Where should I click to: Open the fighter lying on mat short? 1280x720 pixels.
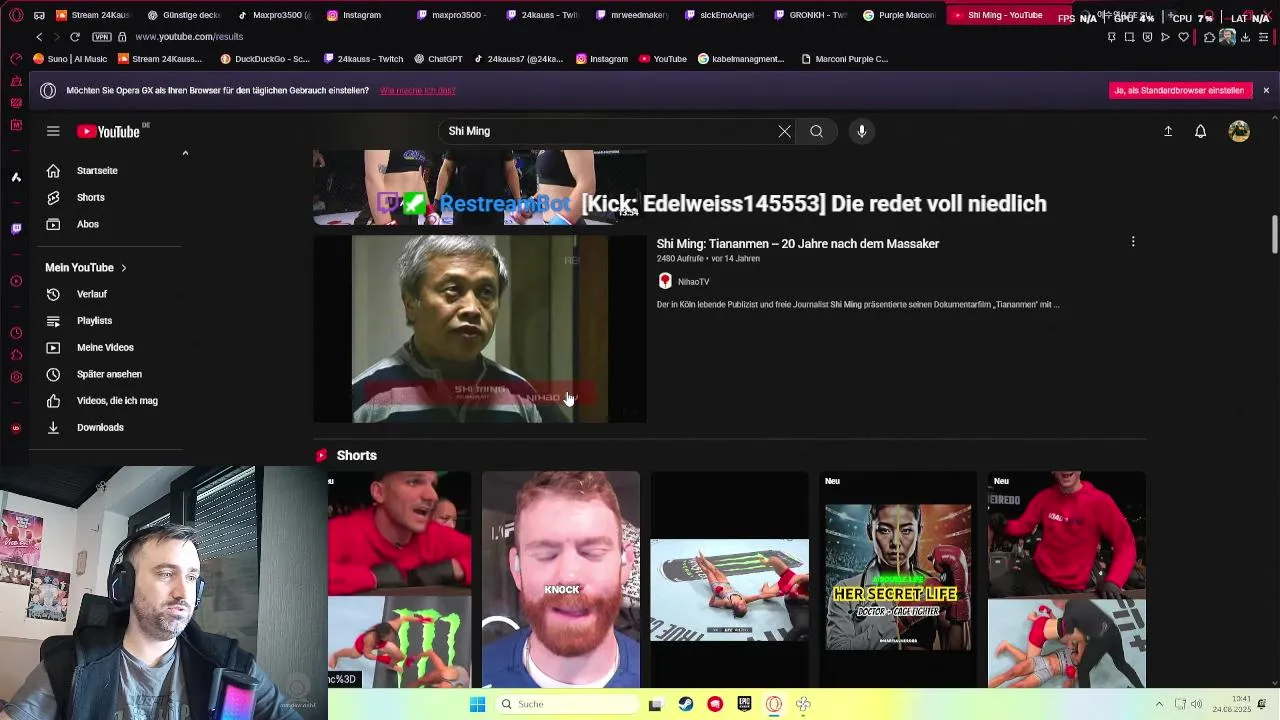click(x=729, y=580)
